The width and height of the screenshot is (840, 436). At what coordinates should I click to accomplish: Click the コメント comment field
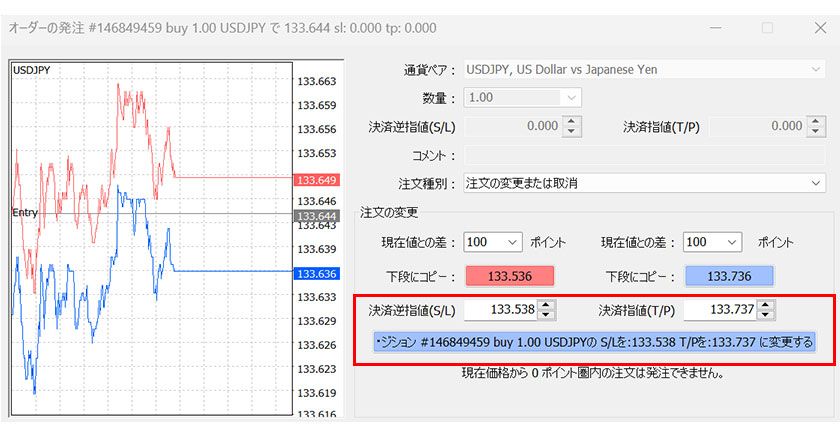(x=643, y=155)
